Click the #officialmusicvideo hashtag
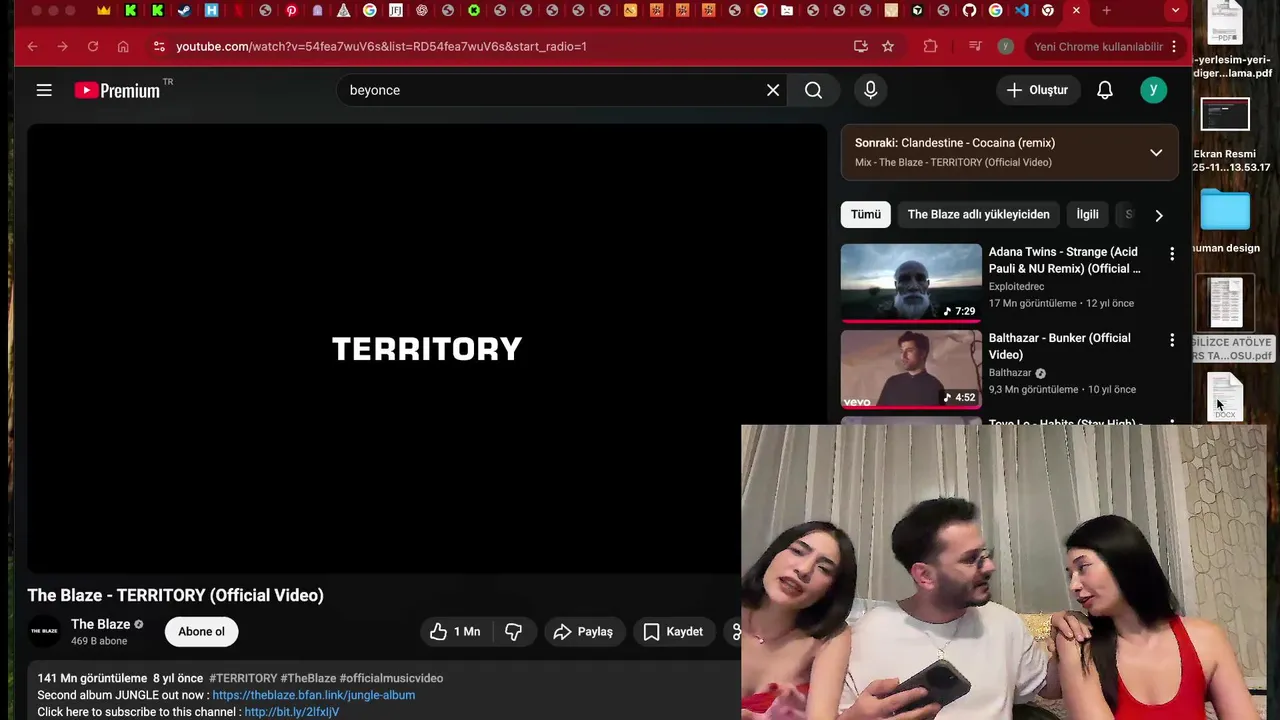This screenshot has width=1280, height=720. [x=391, y=678]
